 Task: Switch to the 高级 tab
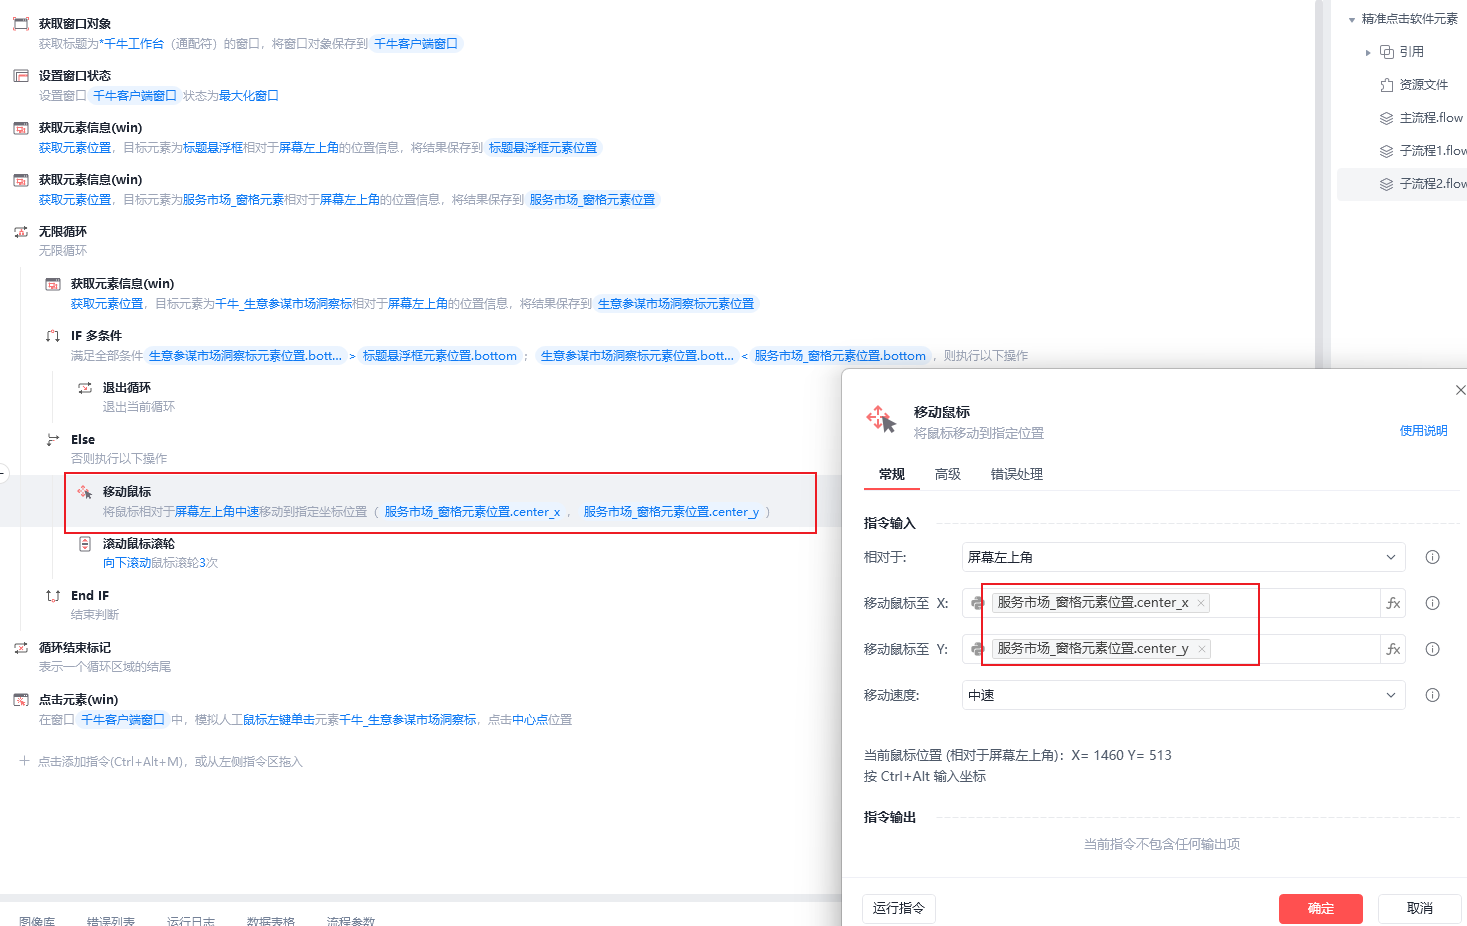coord(948,474)
